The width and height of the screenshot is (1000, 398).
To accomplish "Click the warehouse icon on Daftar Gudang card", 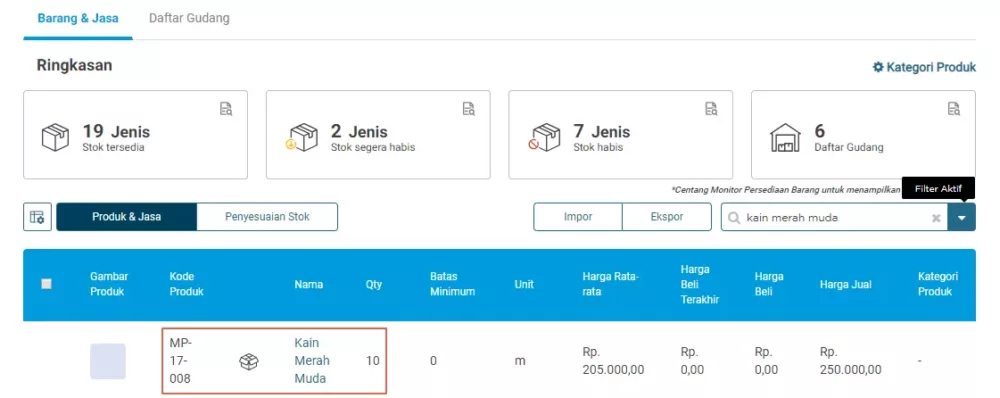I will pos(785,138).
